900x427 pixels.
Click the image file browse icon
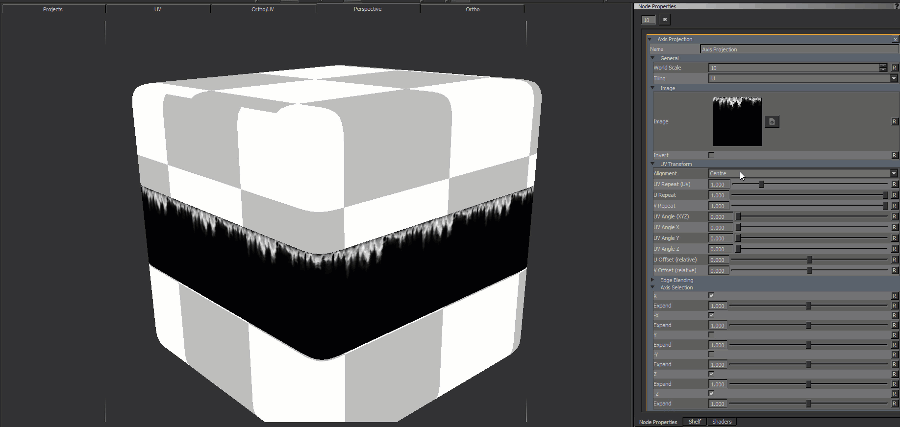coord(772,121)
